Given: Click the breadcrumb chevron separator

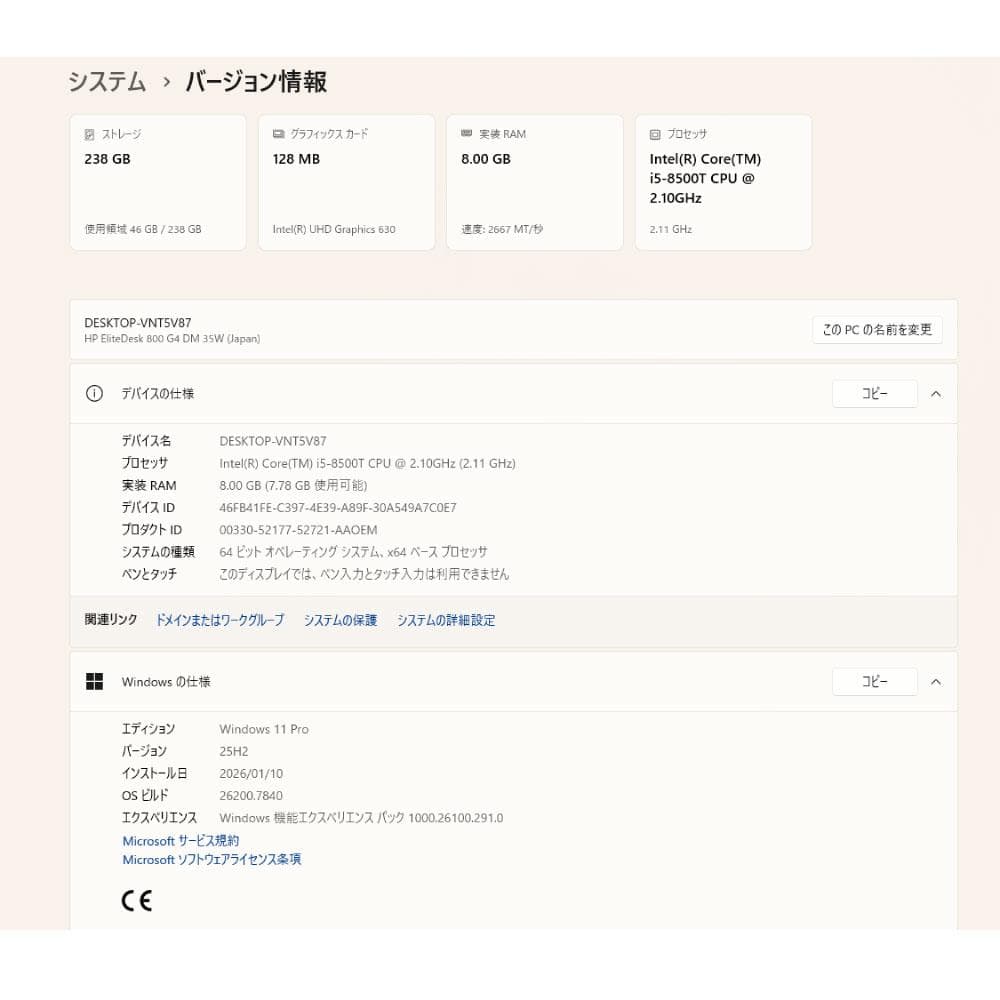Looking at the screenshot, I should coord(166,82).
